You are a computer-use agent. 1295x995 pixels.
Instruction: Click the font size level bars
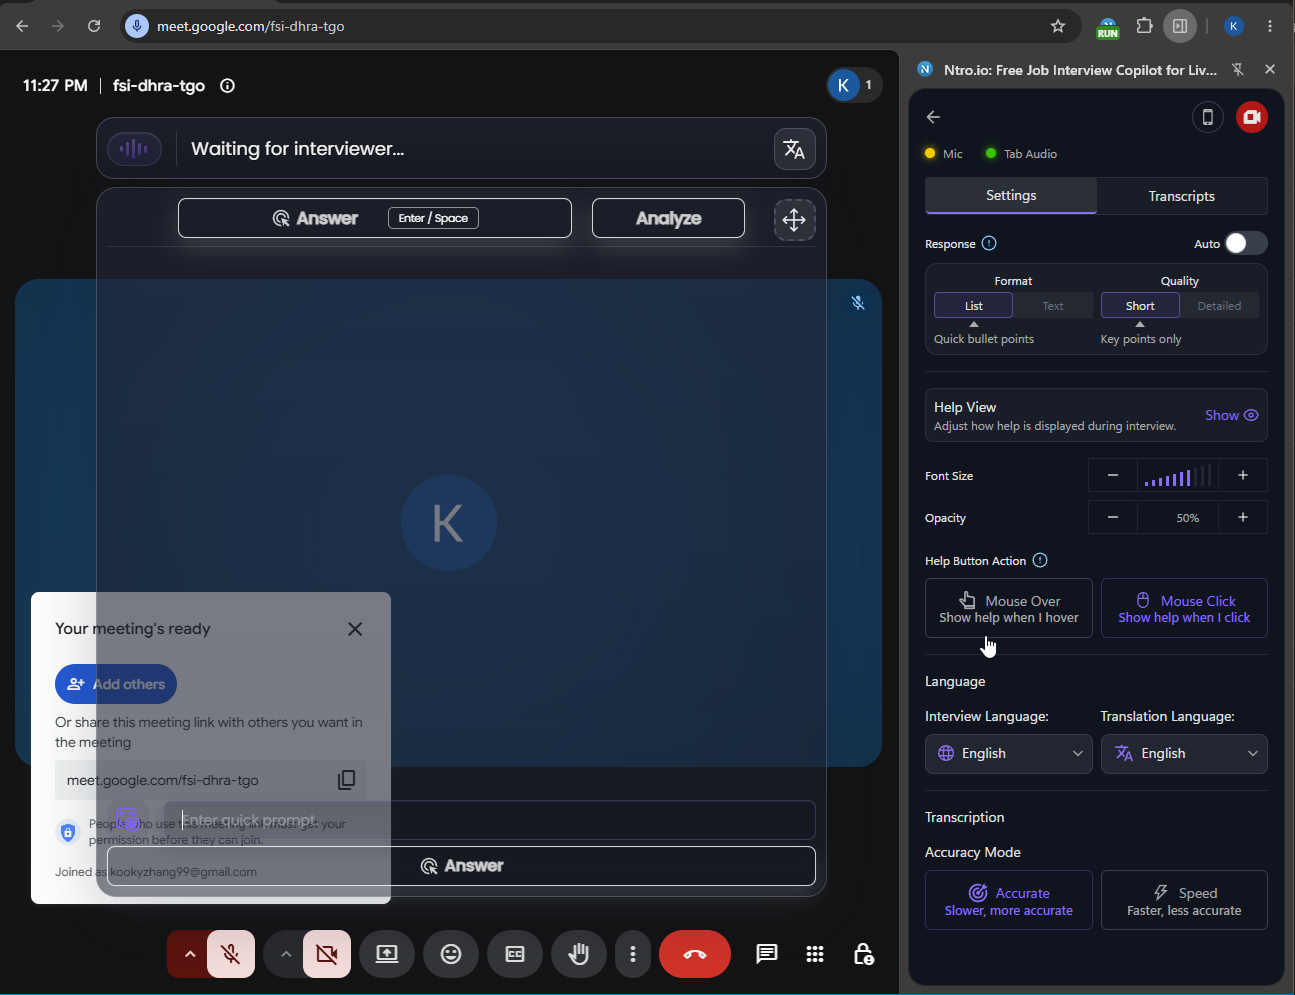pyautogui.click(x=1178, y=477)
